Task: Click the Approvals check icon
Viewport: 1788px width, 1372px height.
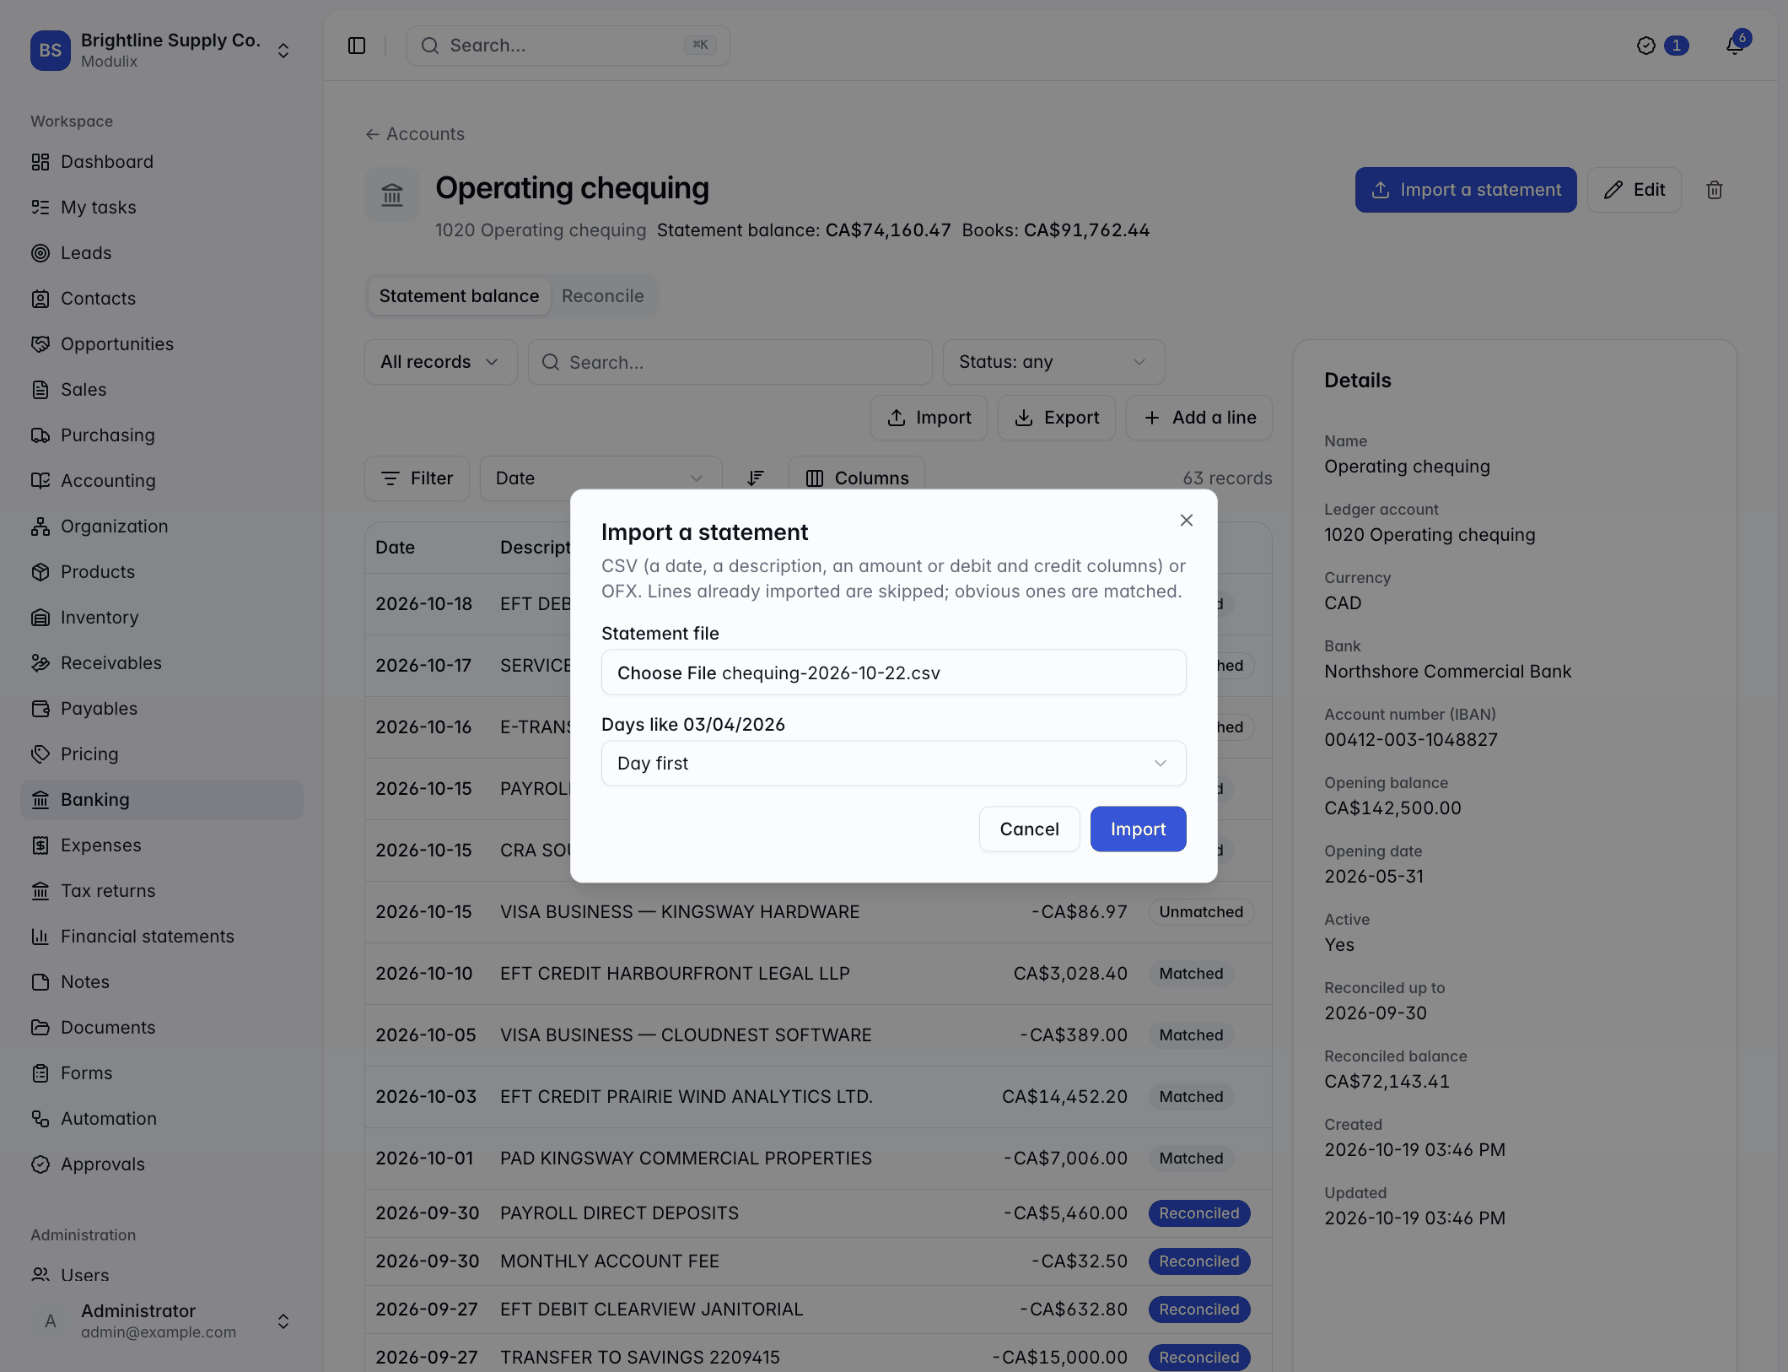Action: 40,1164
